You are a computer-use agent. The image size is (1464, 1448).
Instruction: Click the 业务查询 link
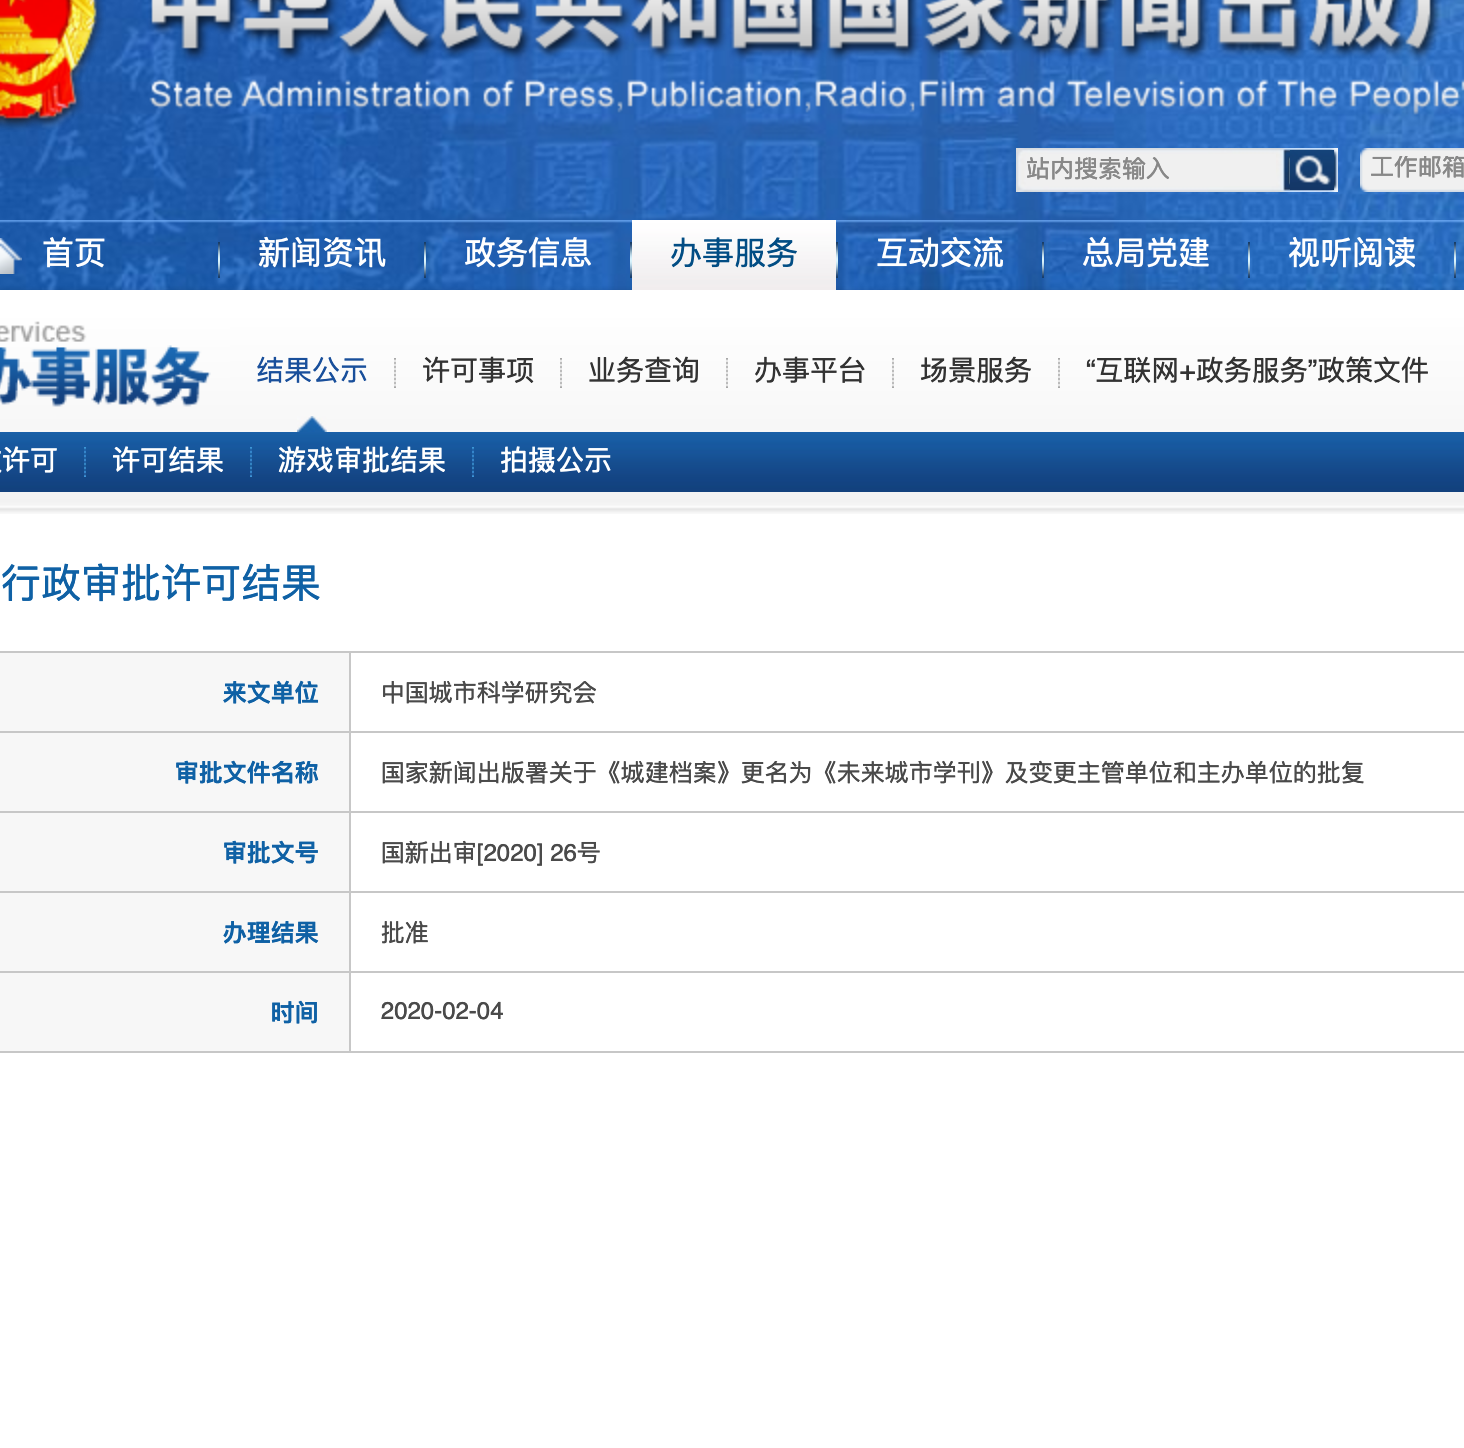pyautogui.click(x=643, y=370)
